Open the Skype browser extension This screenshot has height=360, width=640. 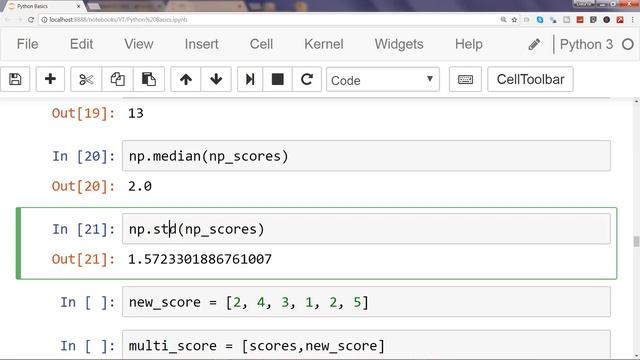tap(540, 20)
